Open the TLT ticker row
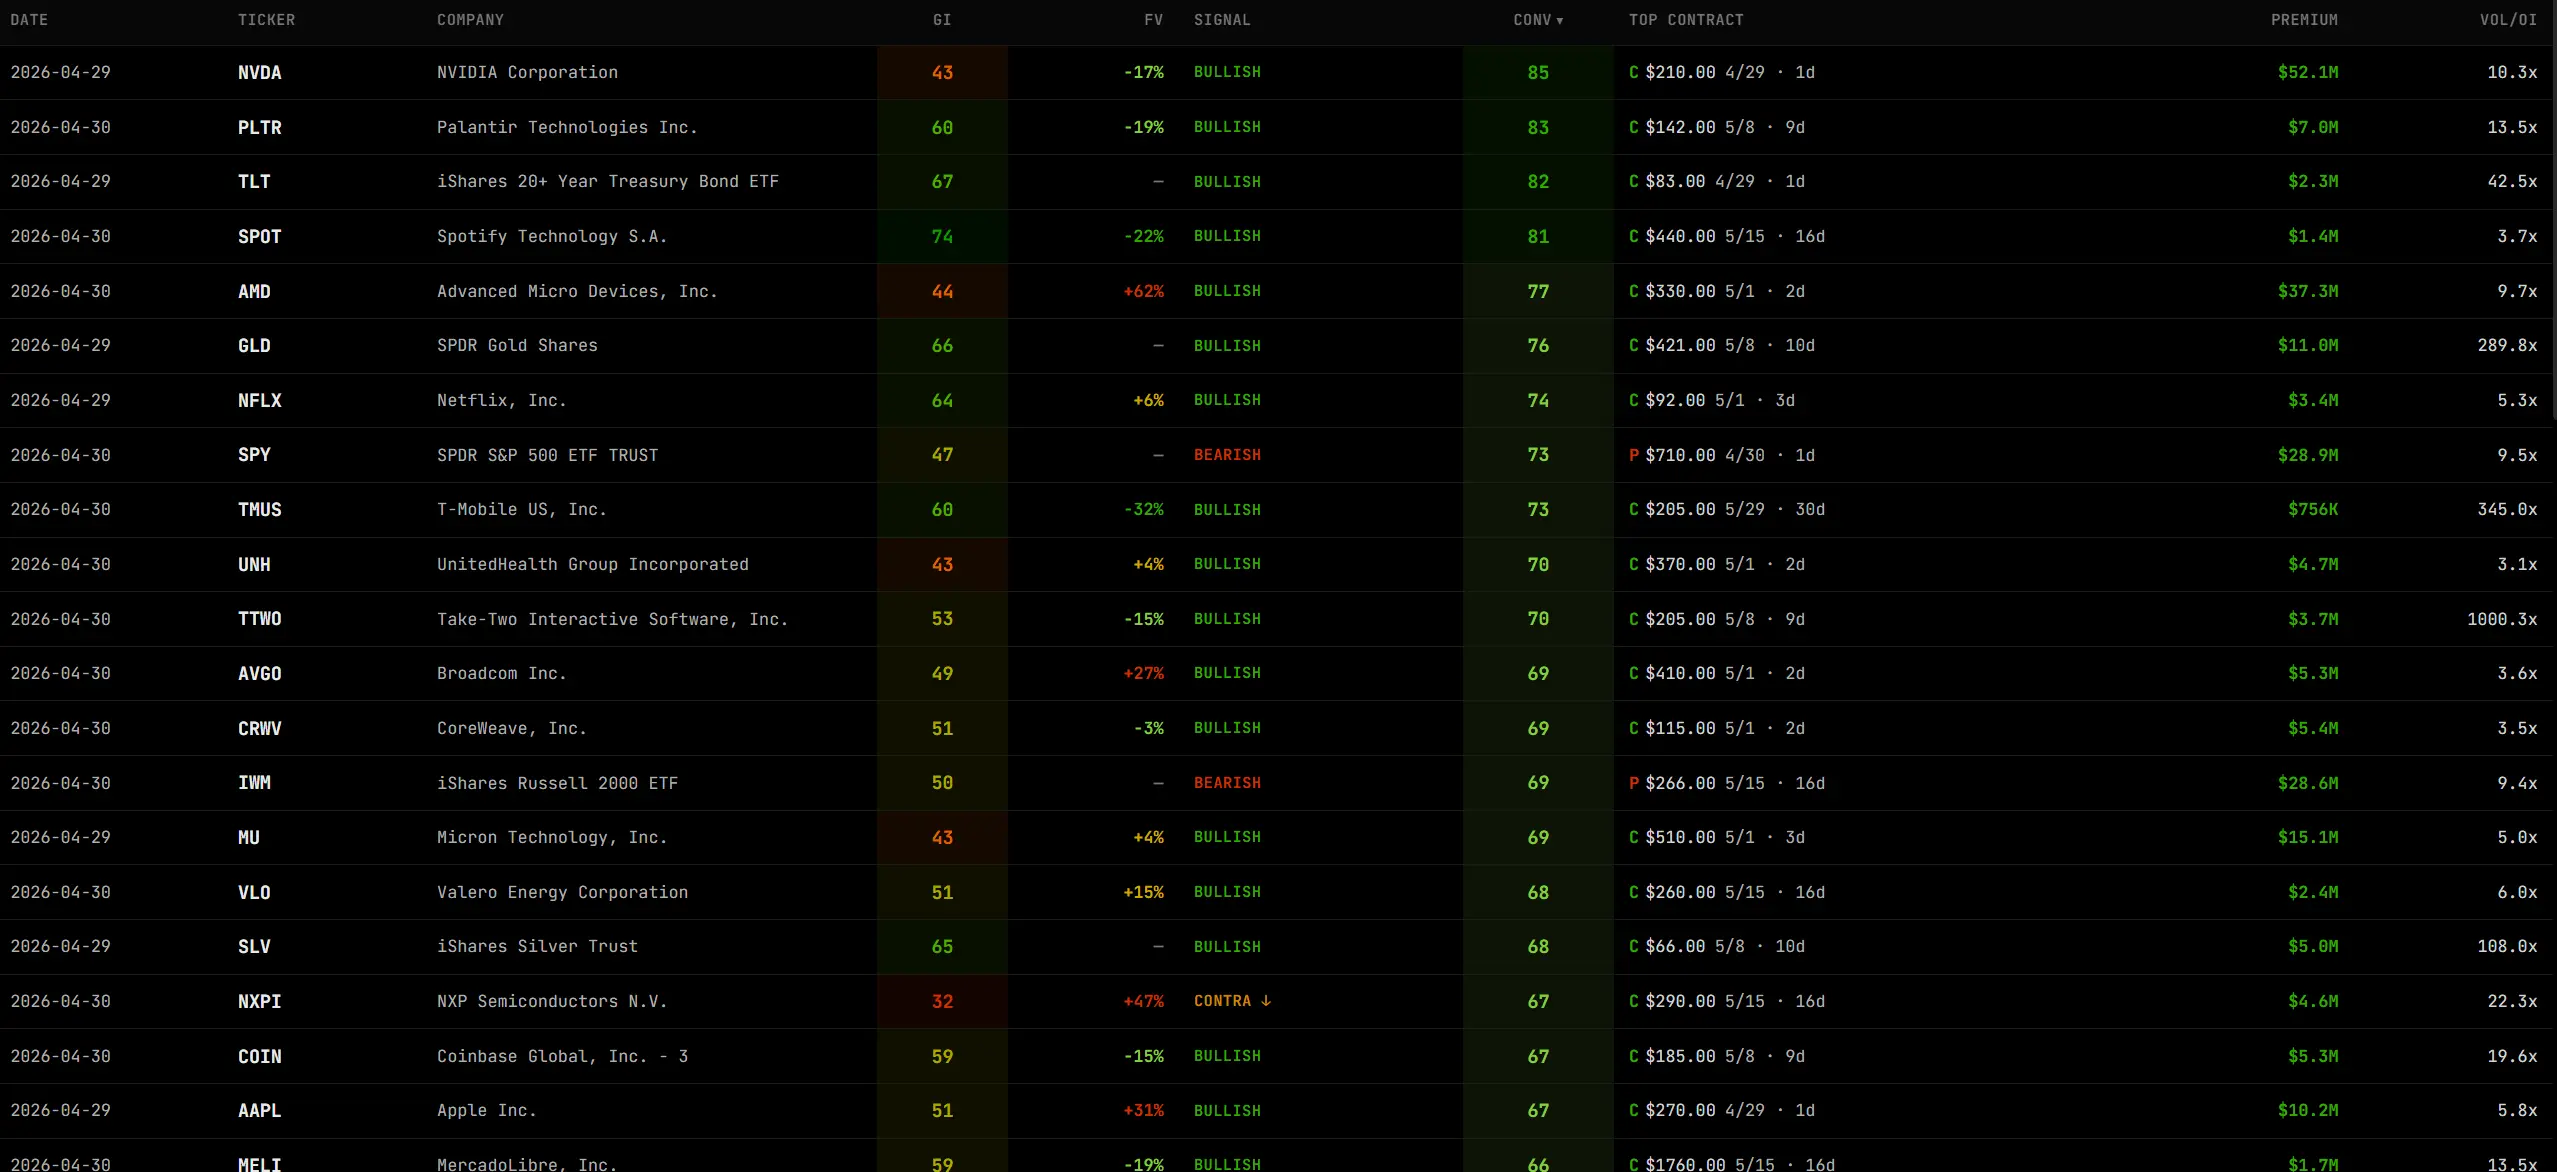 pos(254,182)
